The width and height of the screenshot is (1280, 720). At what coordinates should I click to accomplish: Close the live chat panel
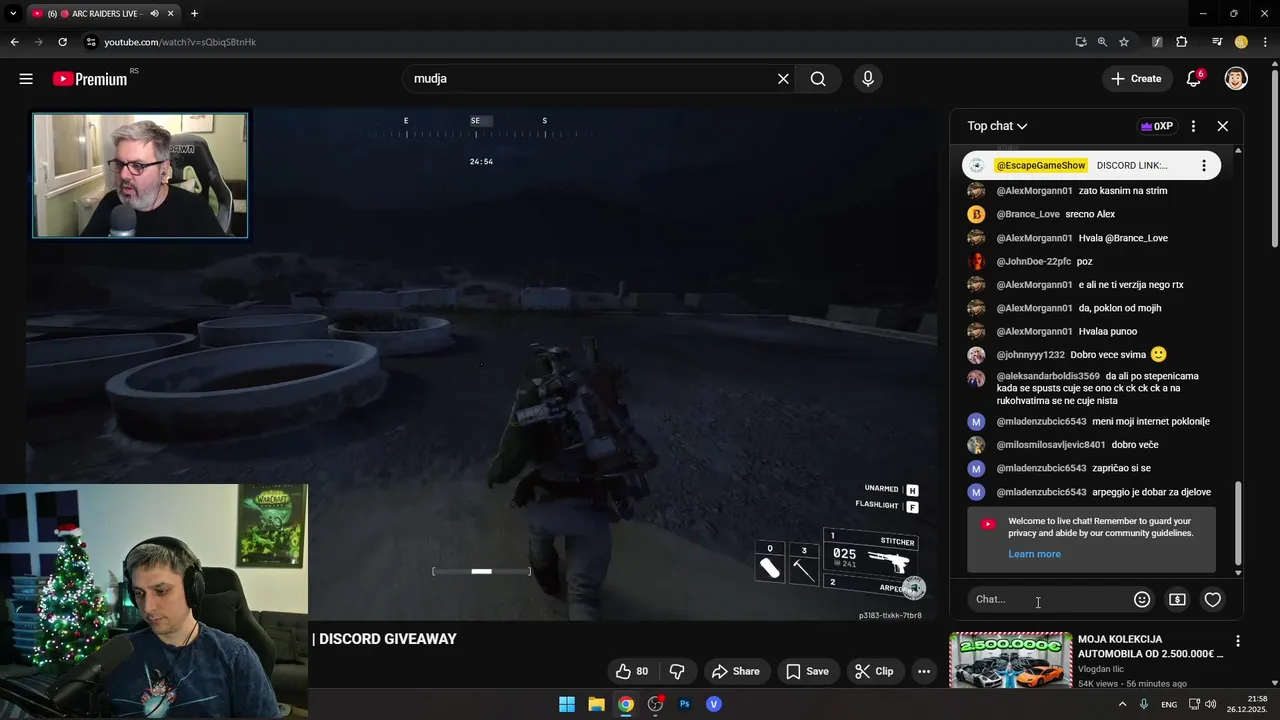click(1222, 126)
